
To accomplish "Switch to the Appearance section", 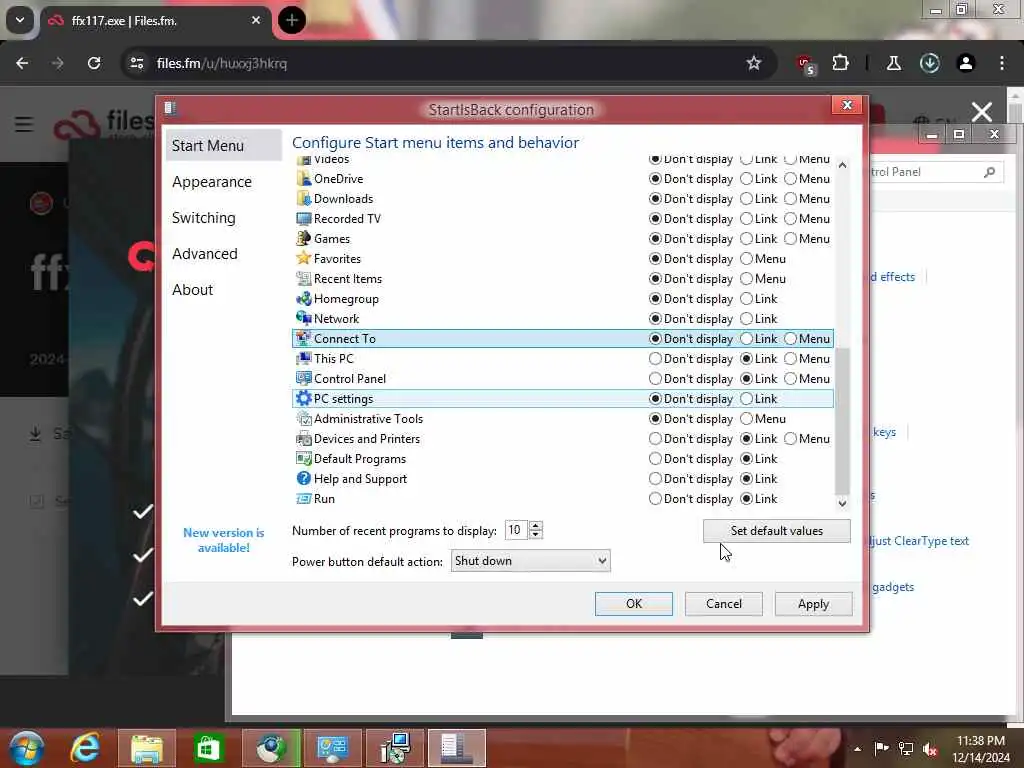I will pos(212,182).
